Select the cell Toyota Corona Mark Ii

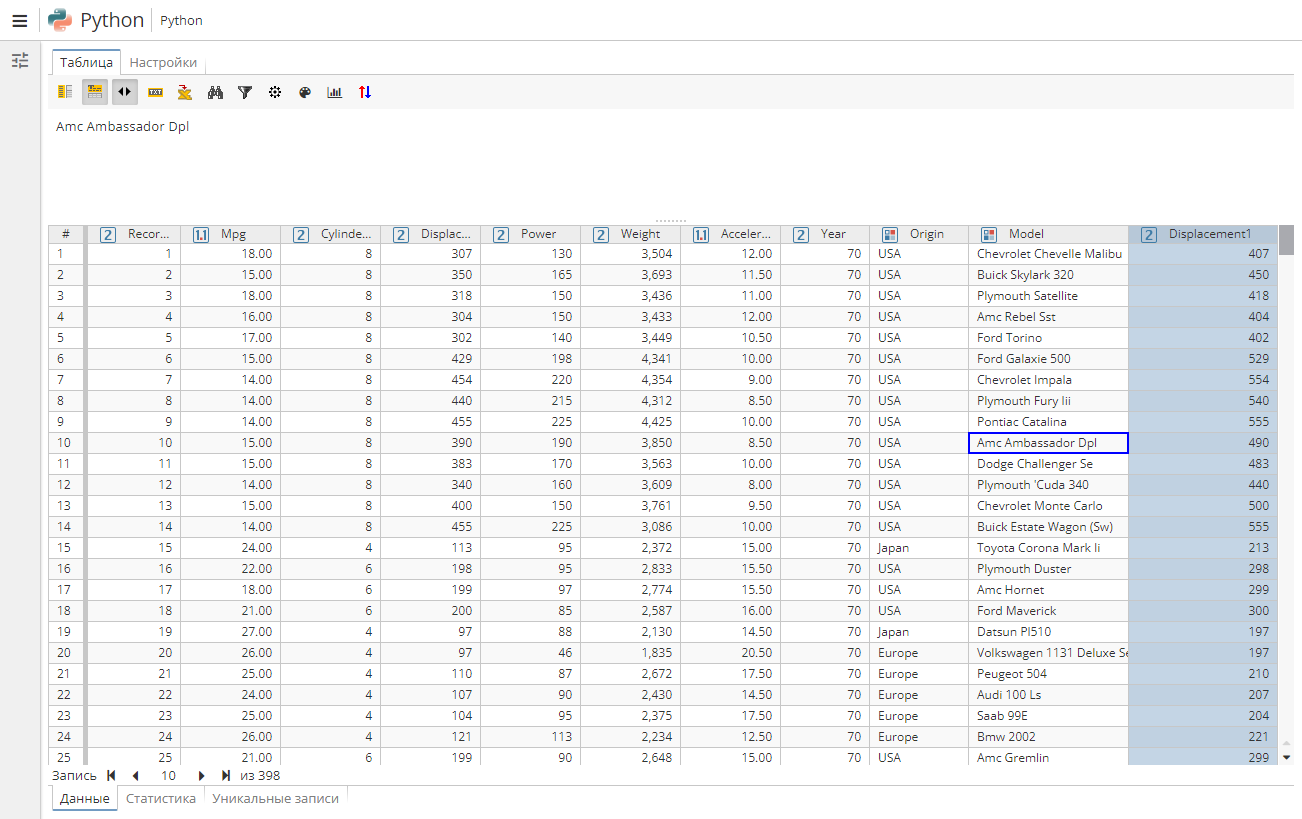(1048, 548)
